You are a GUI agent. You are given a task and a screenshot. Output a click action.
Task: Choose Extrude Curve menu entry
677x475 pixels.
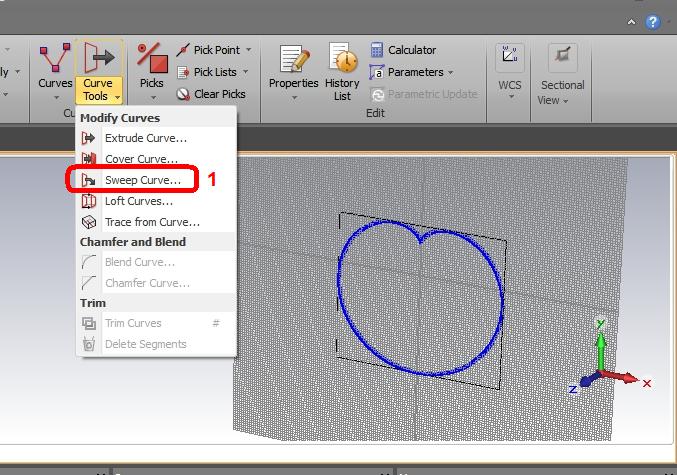(x=146, y=138)
